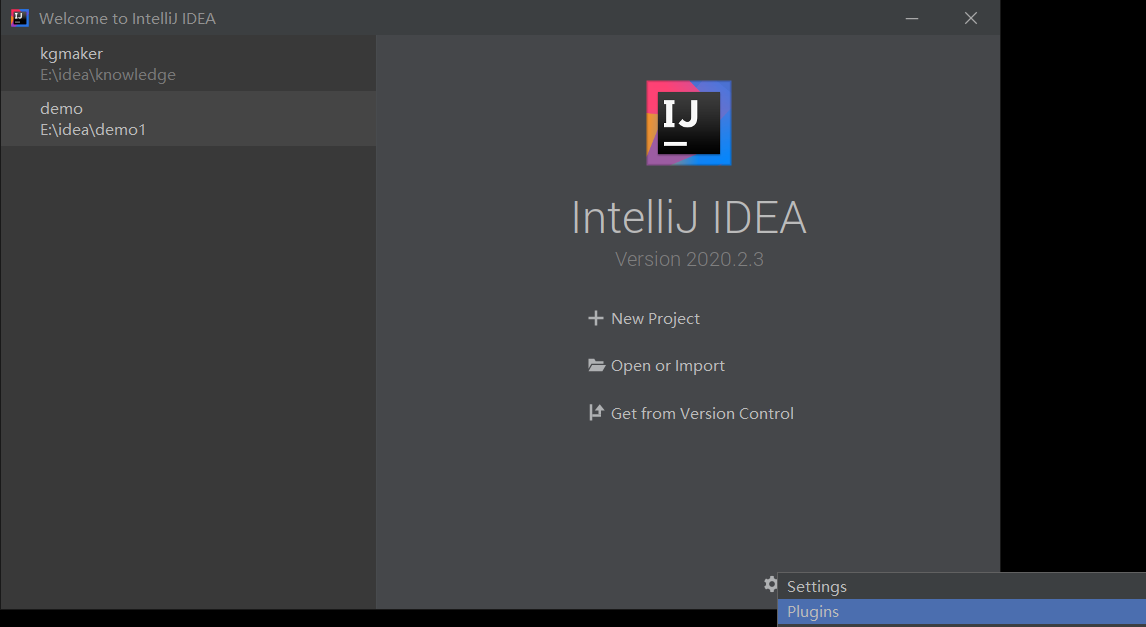Choose Open or Import
Viewport: 1146px width, 627px height.
tap(667, 365)
